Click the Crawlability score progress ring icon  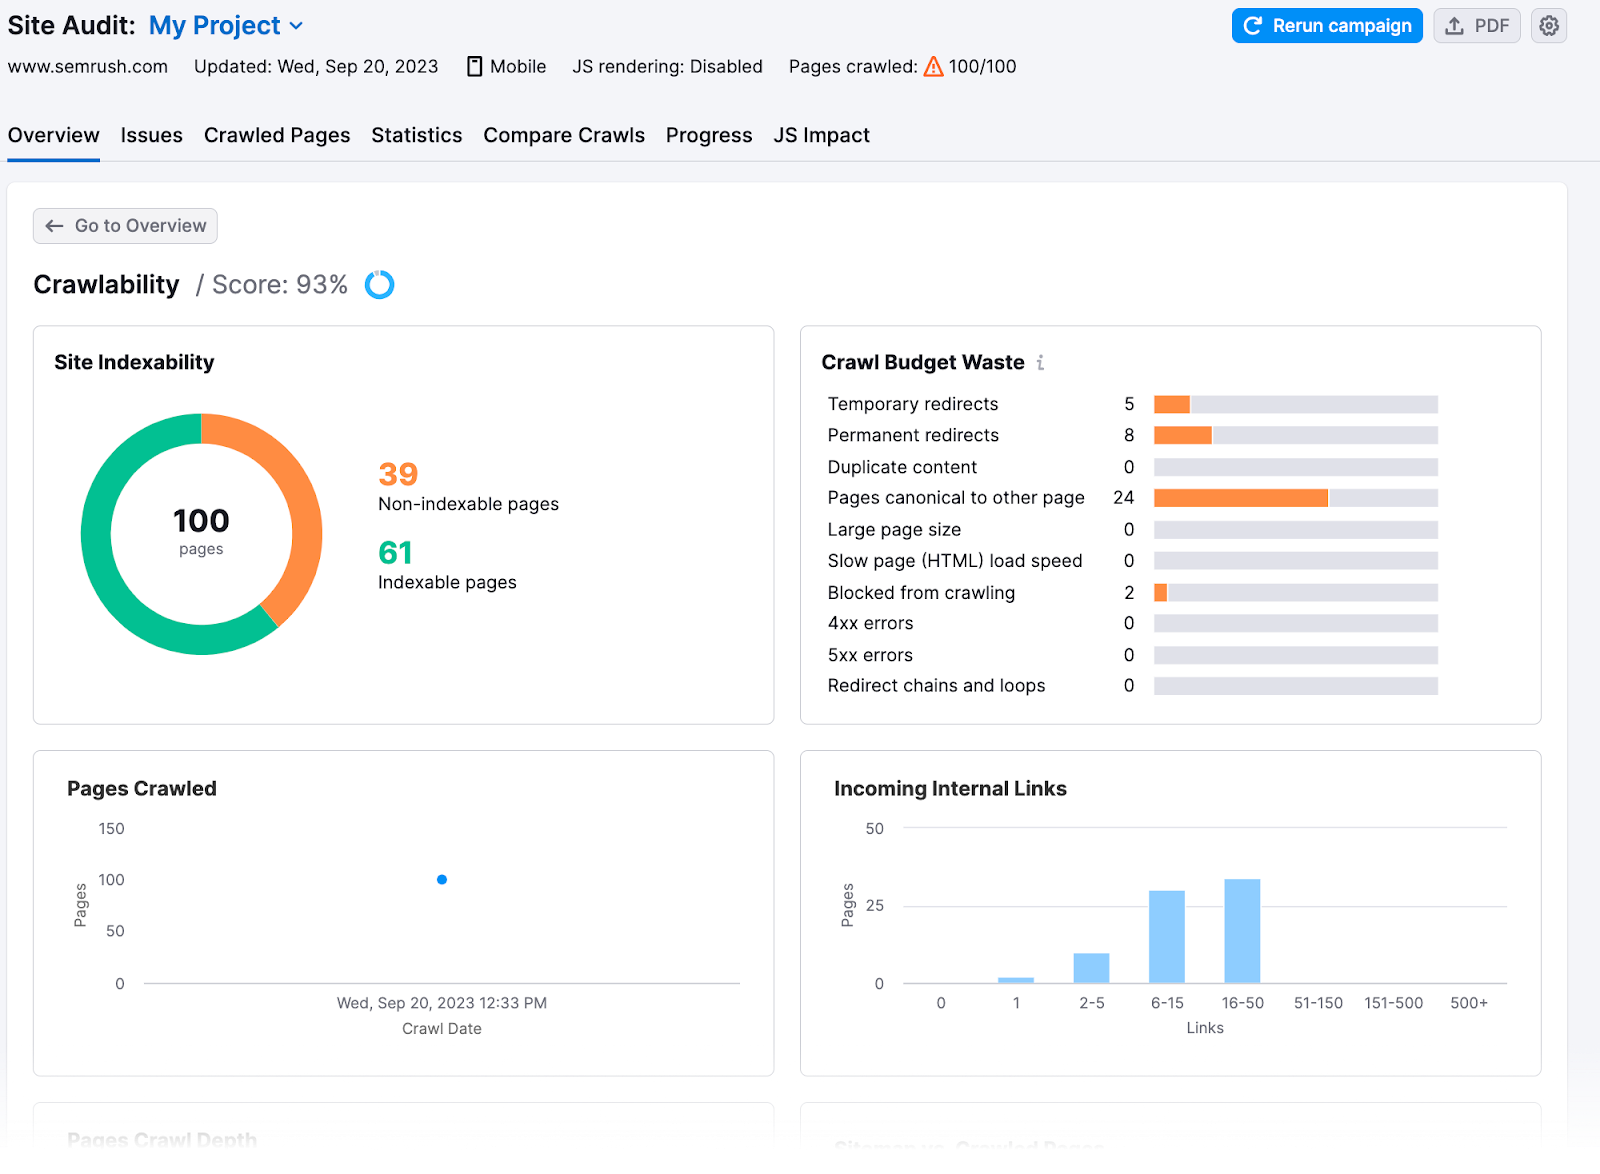tap(379, 285)
